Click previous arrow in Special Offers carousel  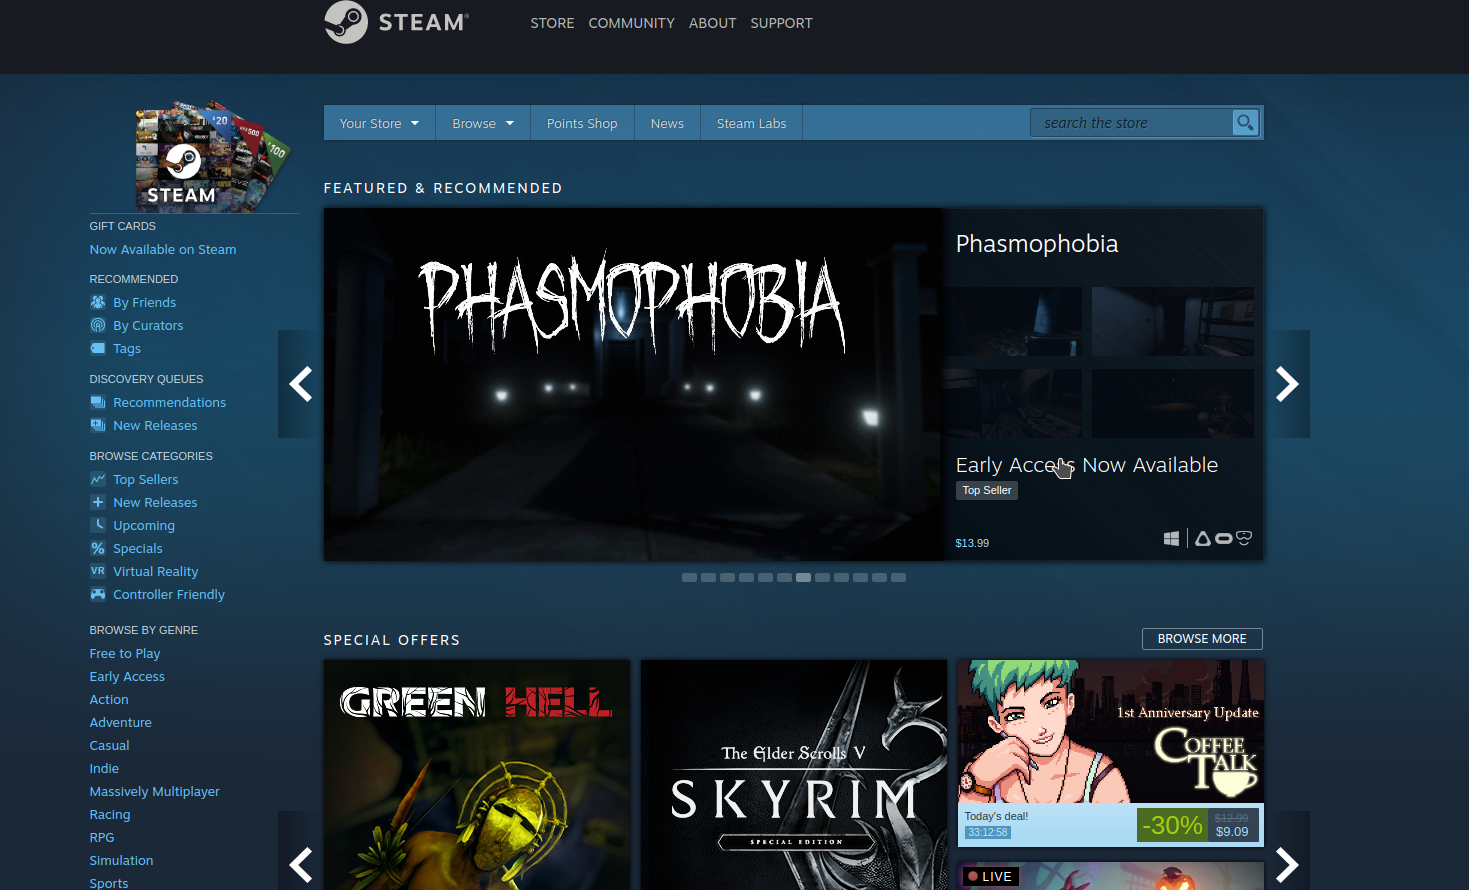301,864
